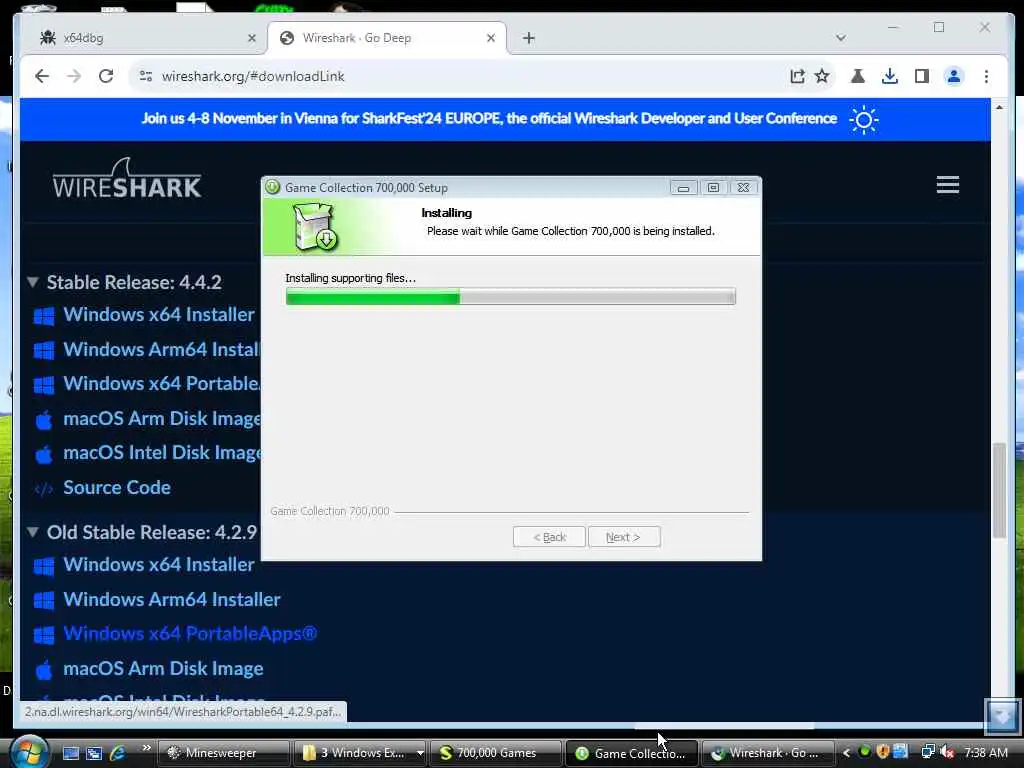The width and height of the screenshot is (1024, 768).
Task: Open Chrome three-dot menu
Action: pyautogui.click(x=986, y=76)
